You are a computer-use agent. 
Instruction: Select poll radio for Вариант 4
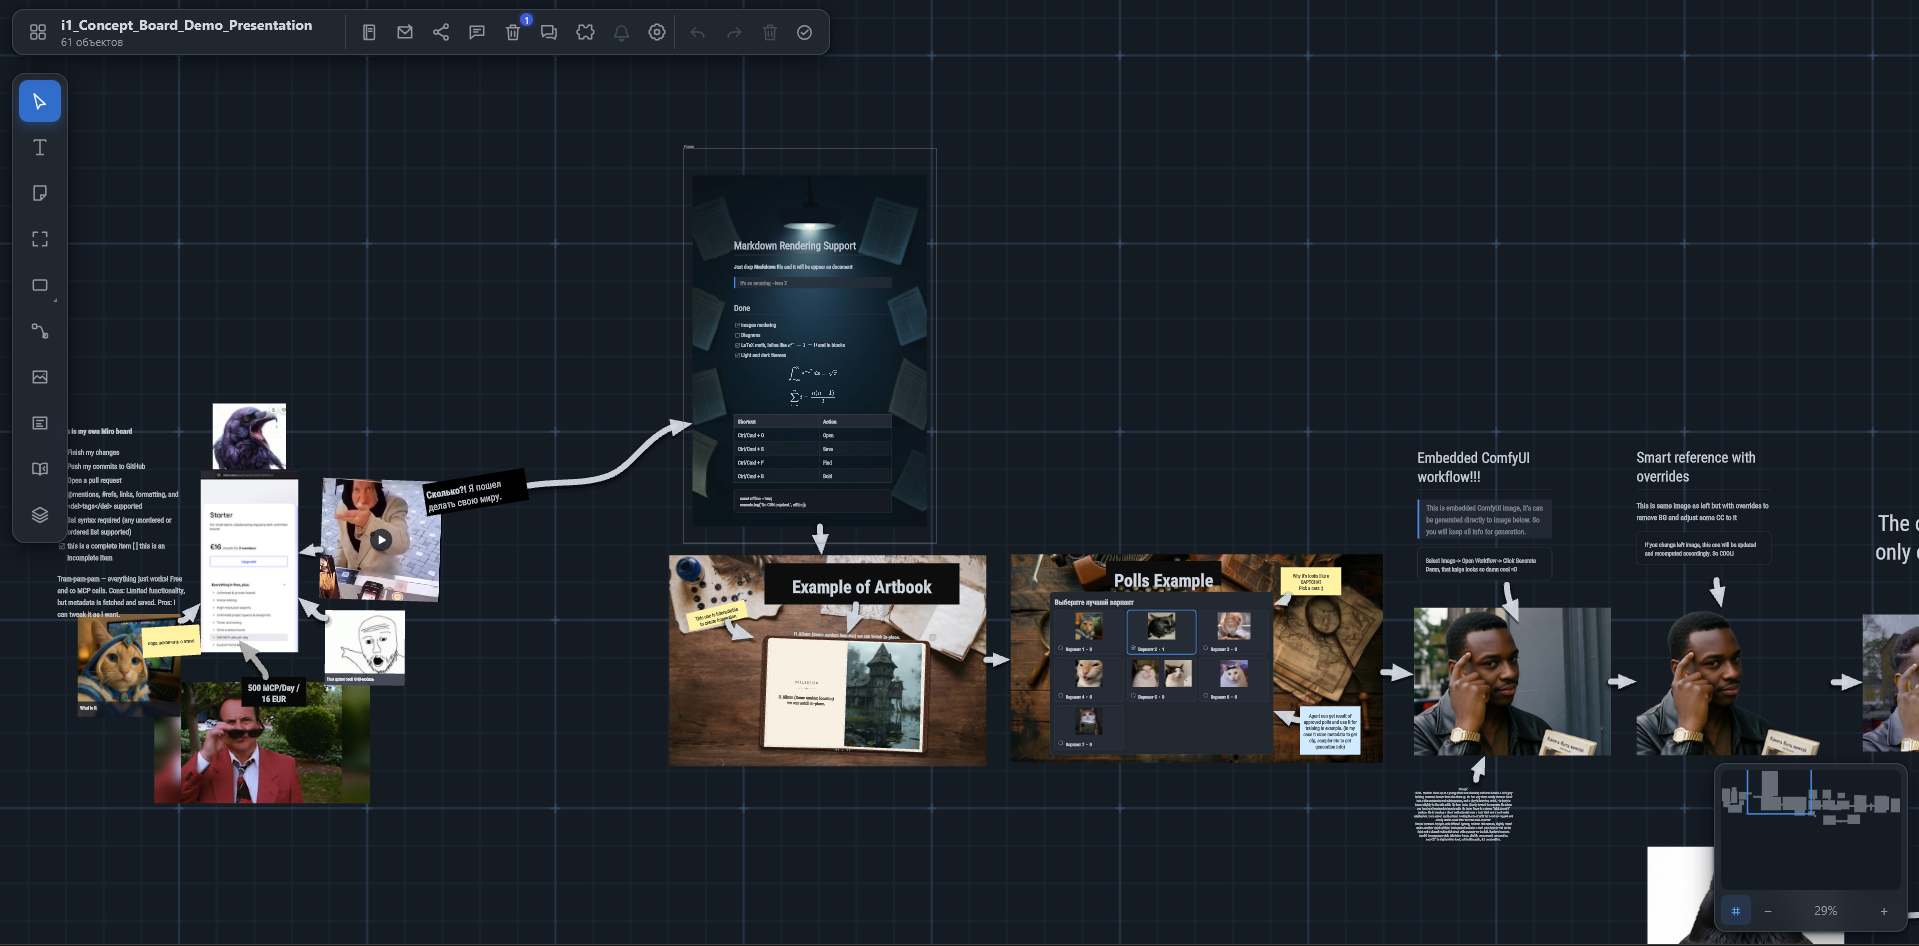tap(1061, 696)
